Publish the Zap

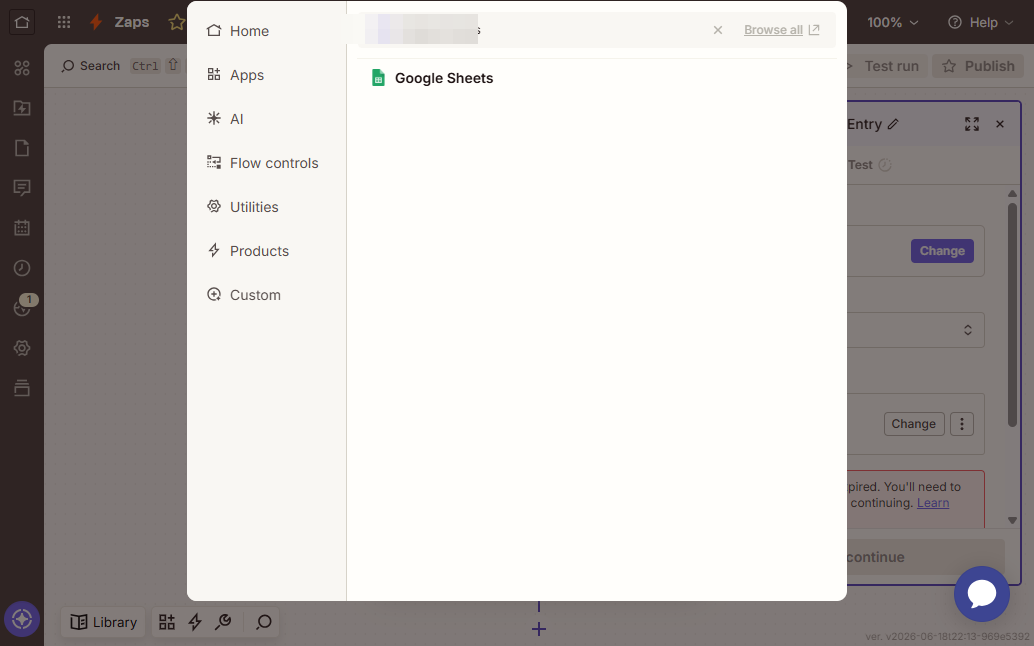click(x=979, y=66)
